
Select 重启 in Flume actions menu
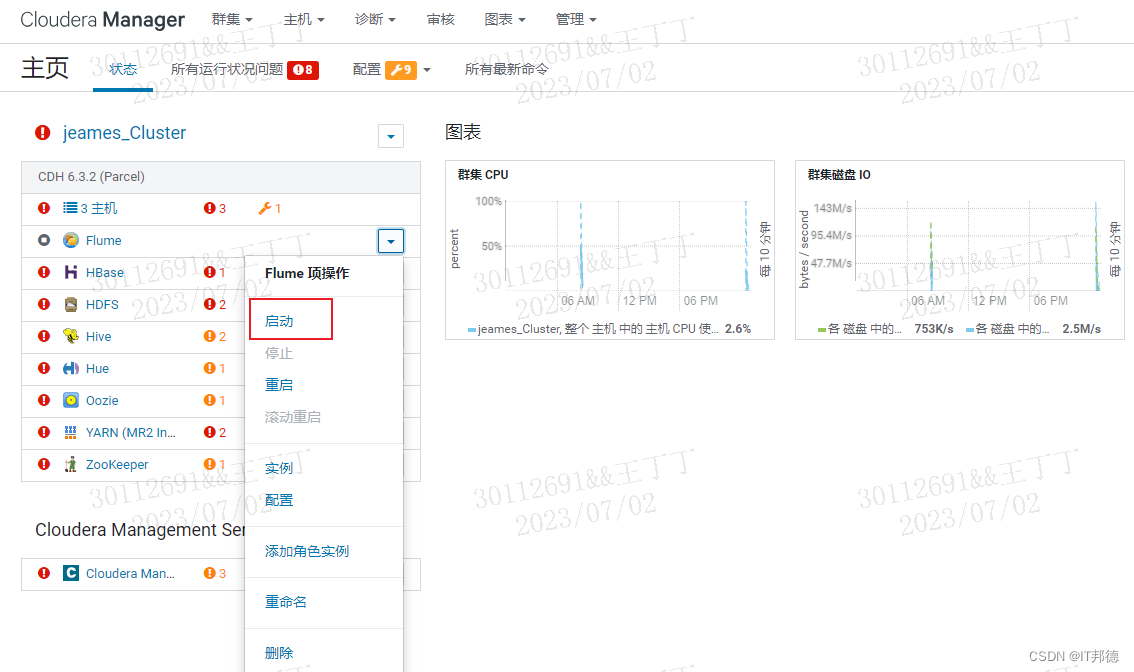click(278, 385)
